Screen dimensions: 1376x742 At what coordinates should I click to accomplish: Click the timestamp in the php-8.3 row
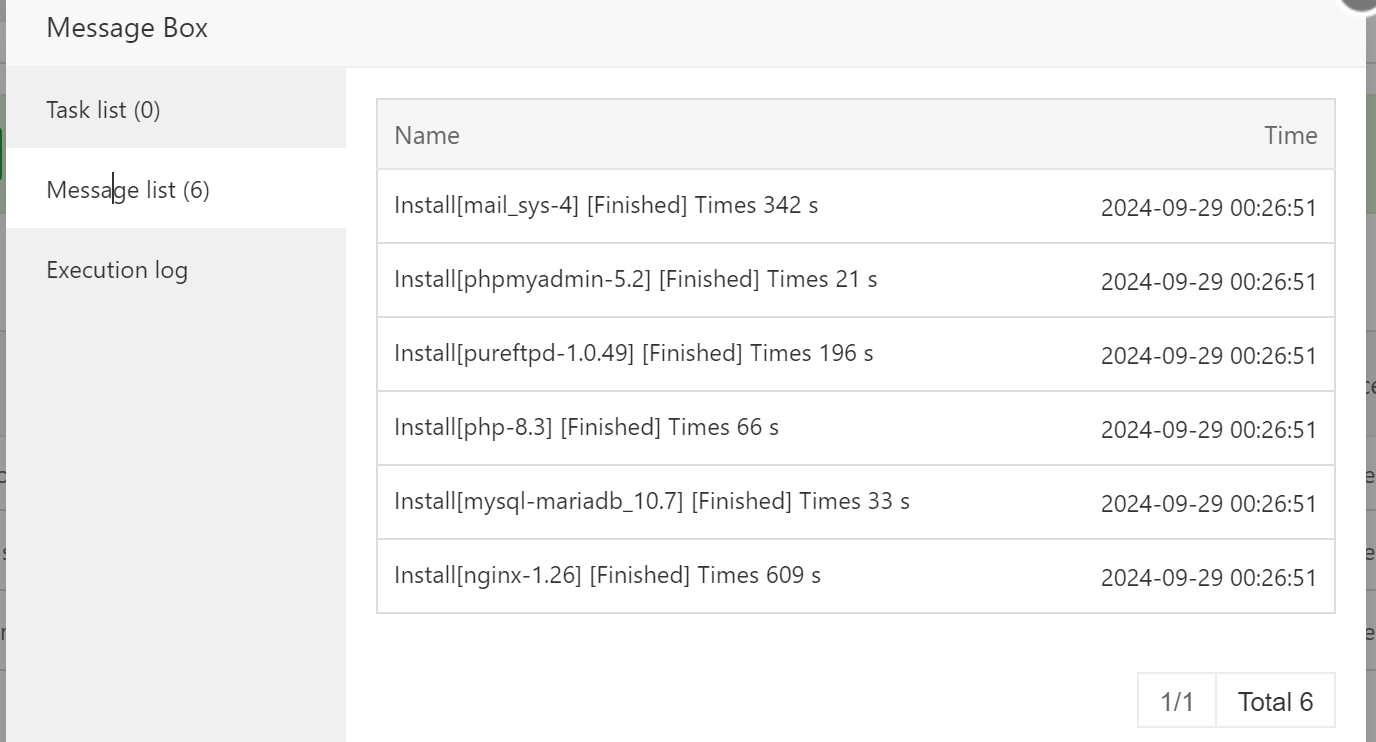[1208, 430]
